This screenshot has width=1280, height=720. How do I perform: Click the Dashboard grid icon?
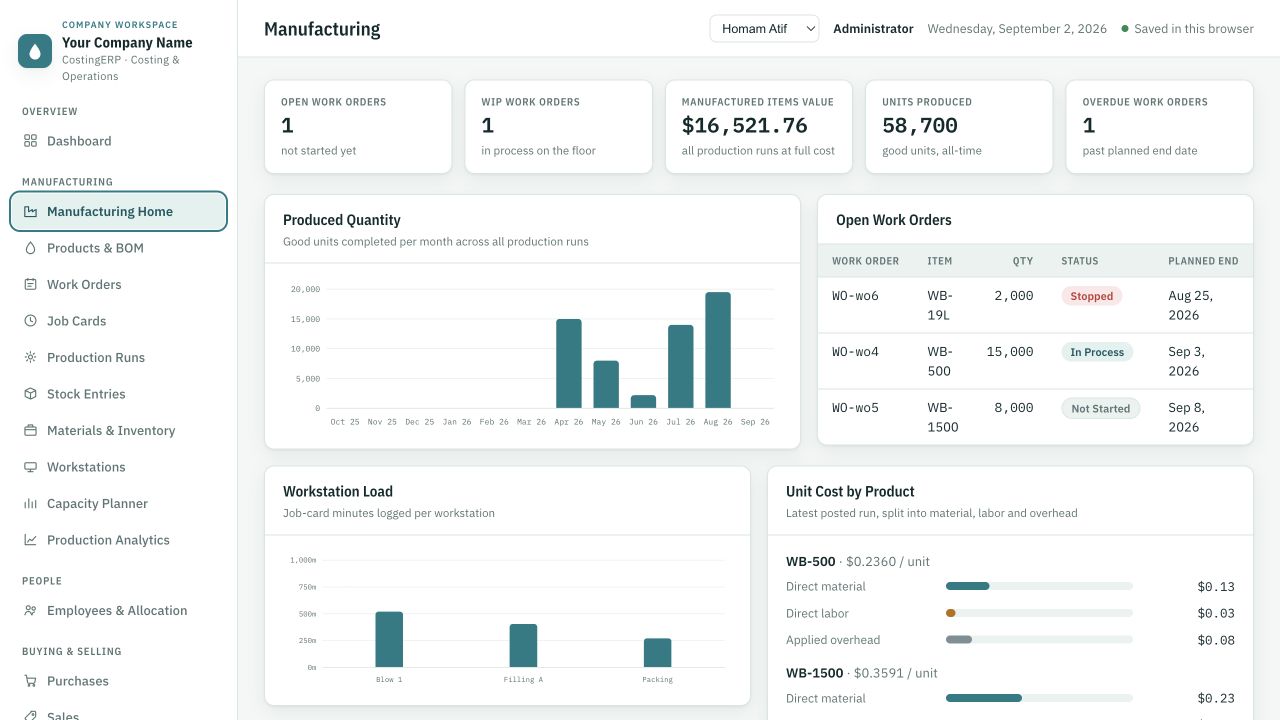coord(30,141)
